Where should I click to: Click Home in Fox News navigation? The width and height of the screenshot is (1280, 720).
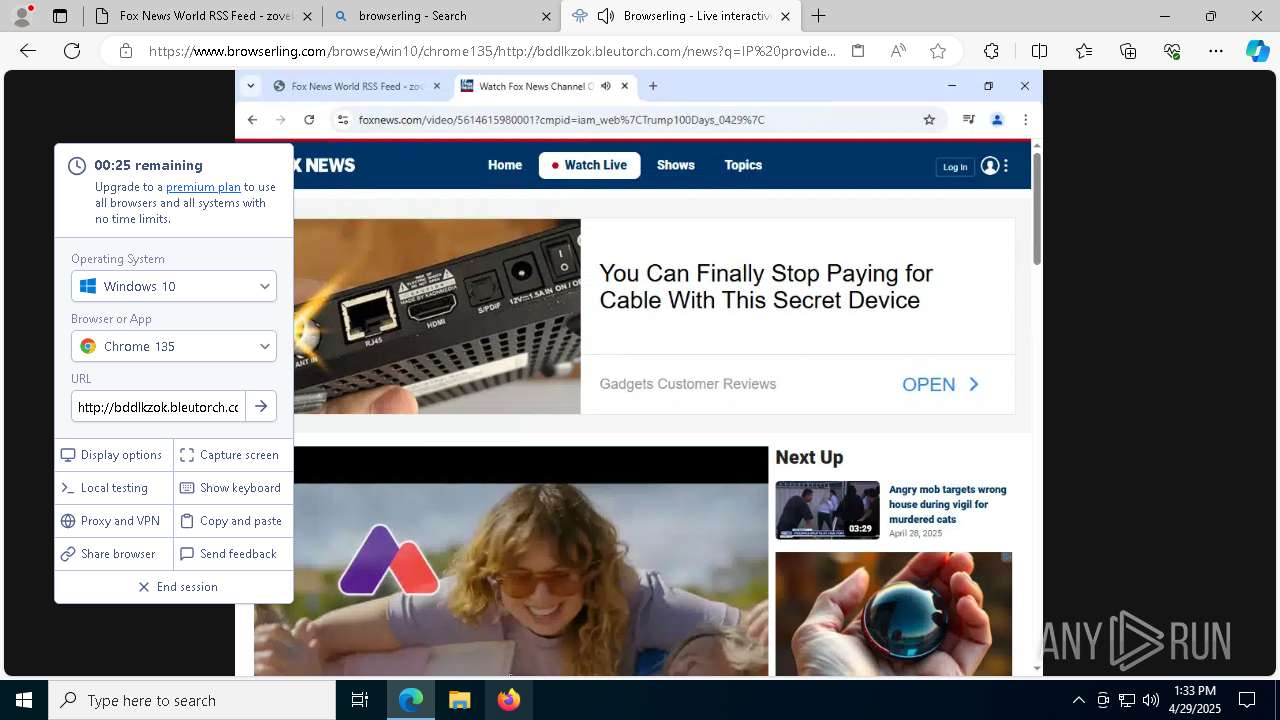point(505,165)
